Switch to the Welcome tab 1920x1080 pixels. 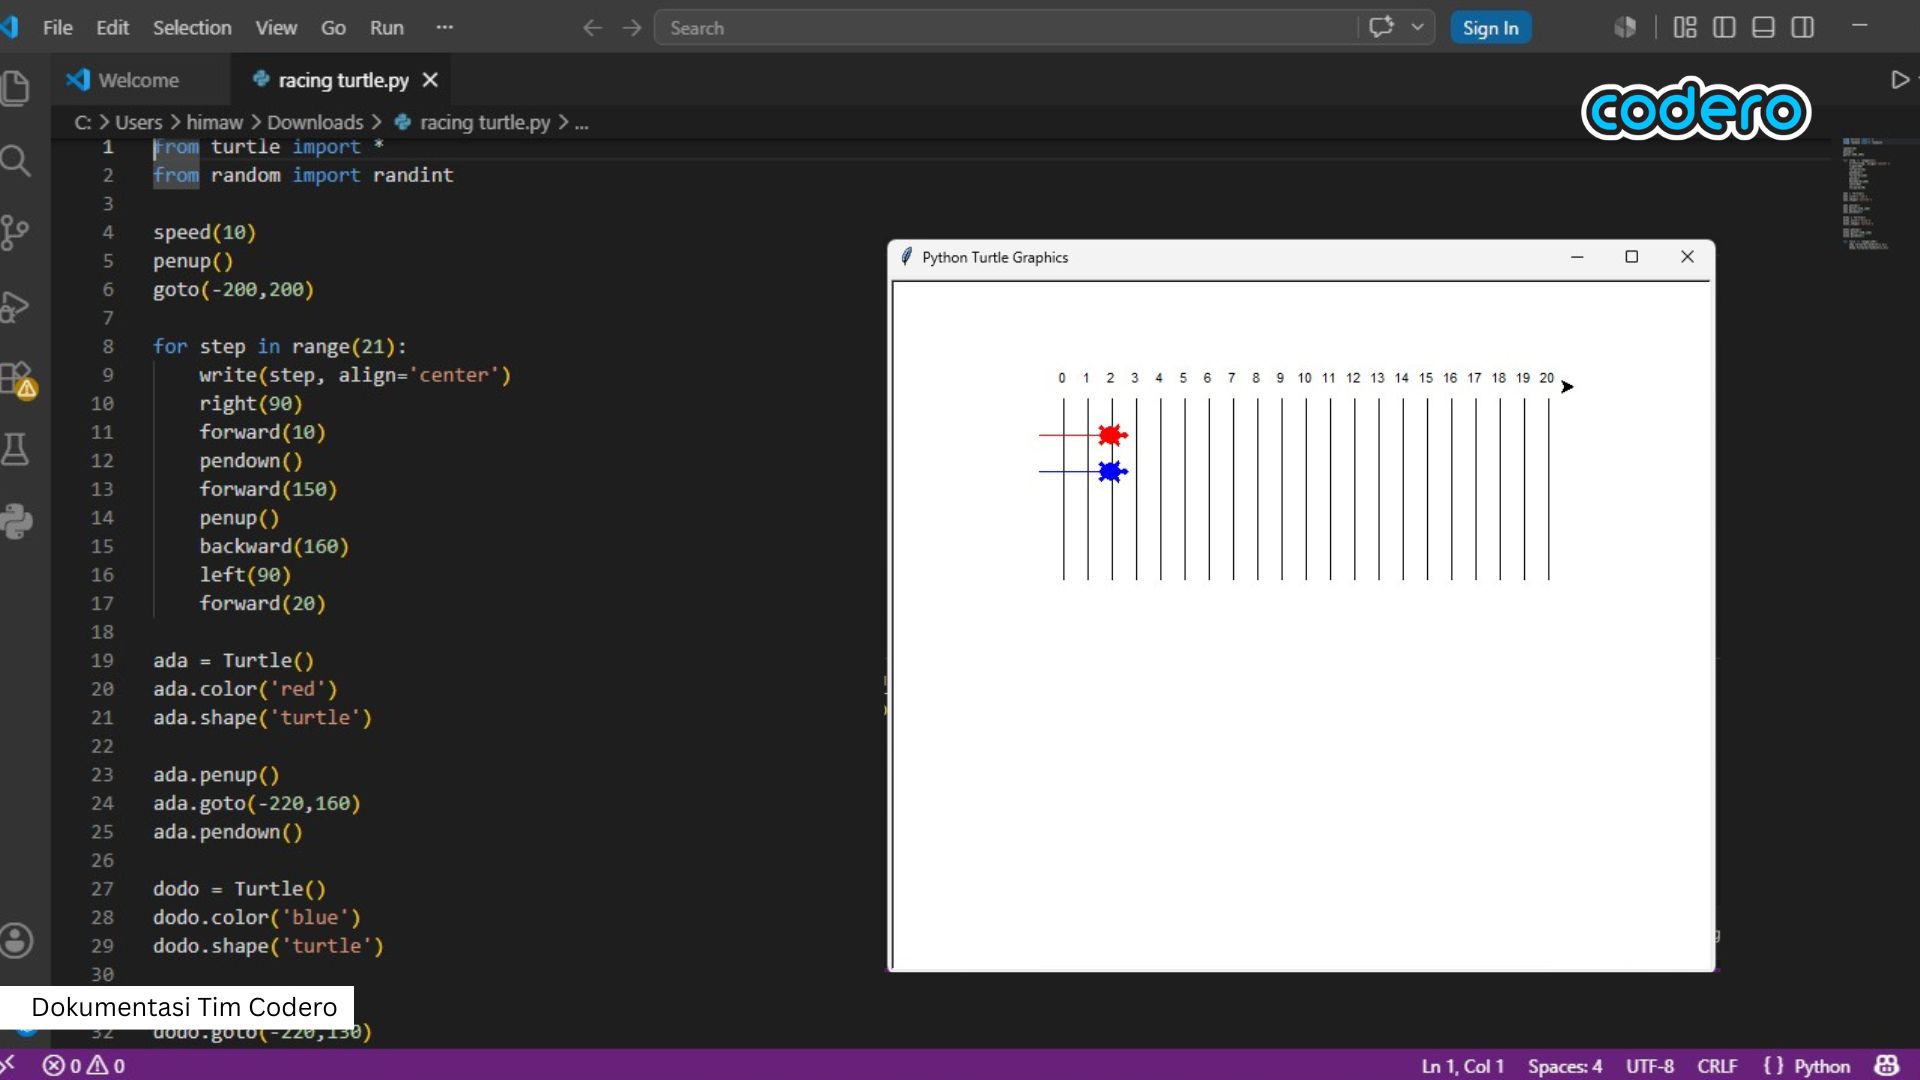[140, 80]
